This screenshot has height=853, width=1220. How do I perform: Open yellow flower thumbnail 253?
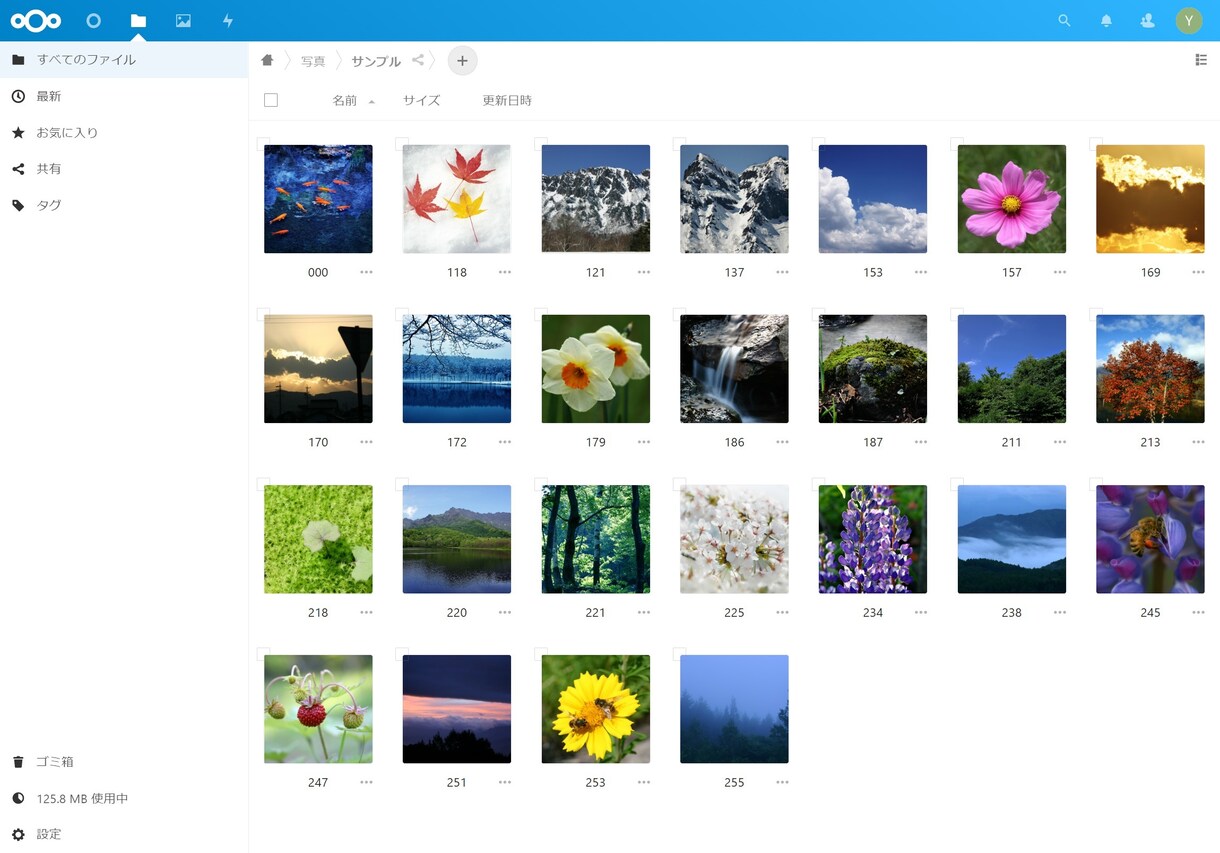point(595,709)
